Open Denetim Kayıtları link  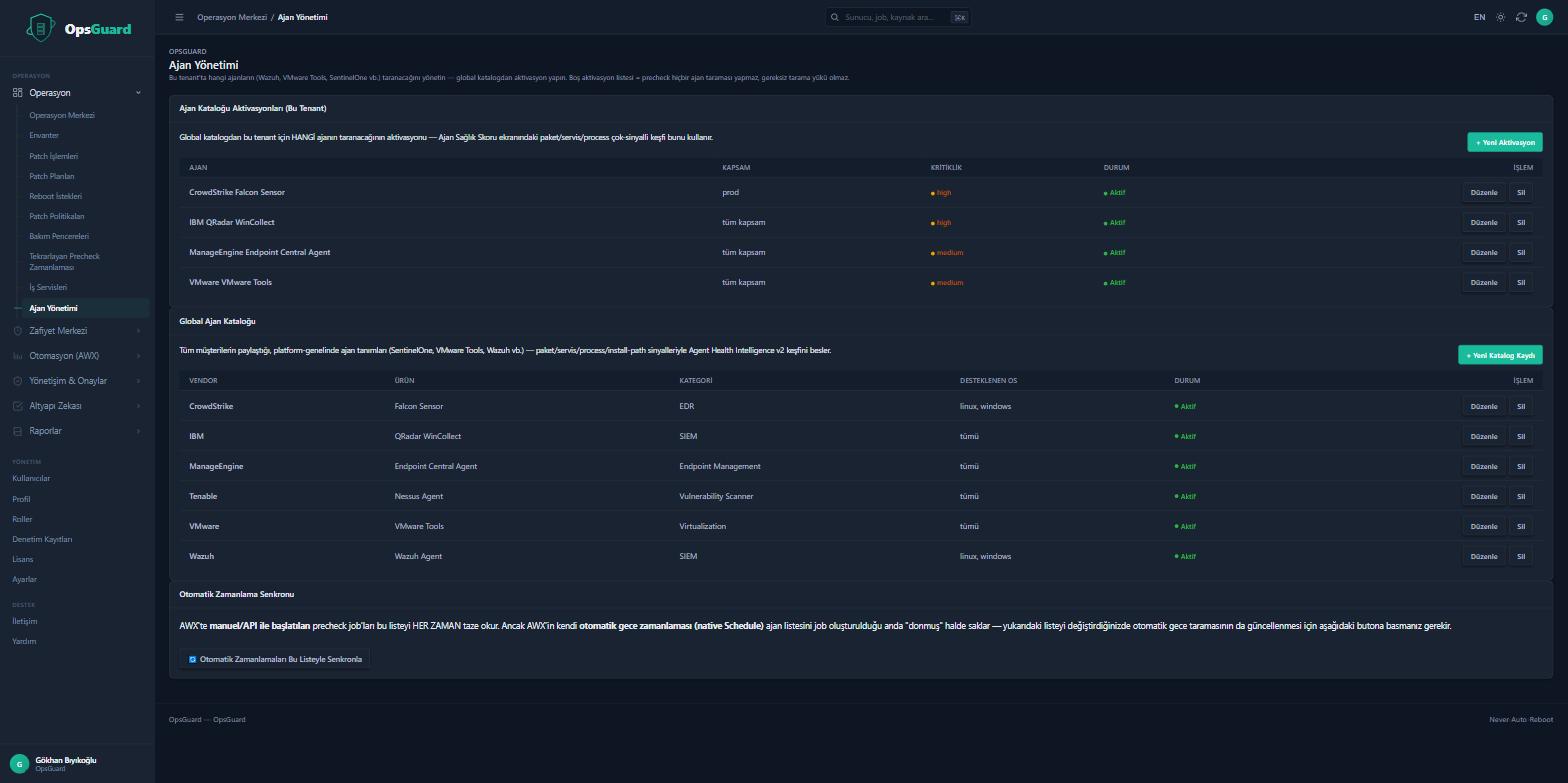point(42,539)
